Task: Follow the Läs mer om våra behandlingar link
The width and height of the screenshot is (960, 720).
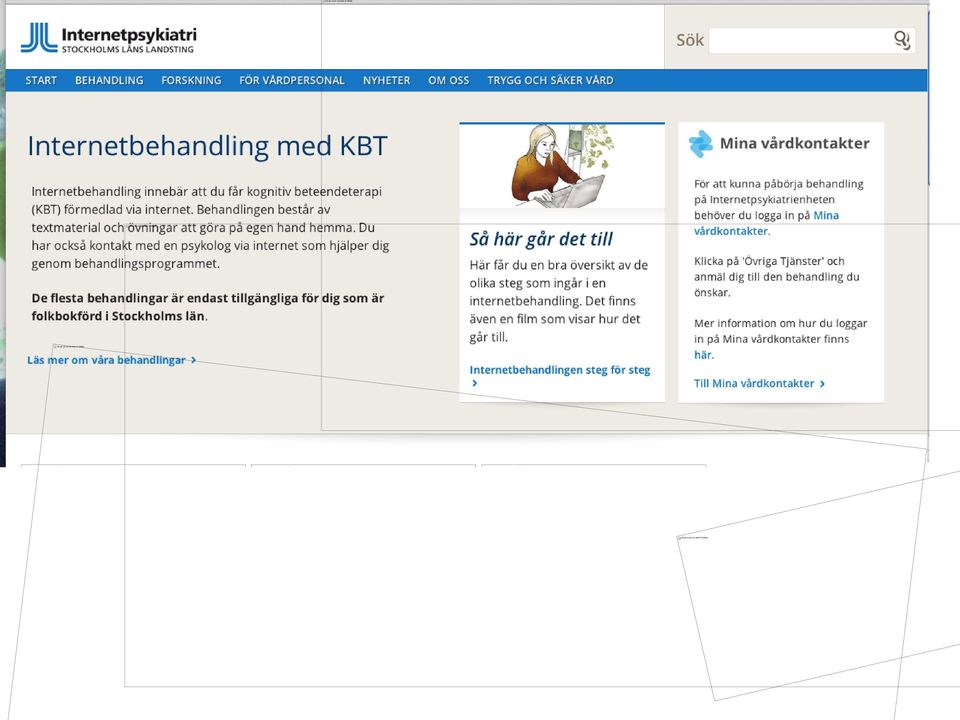Action: point(111,360)
